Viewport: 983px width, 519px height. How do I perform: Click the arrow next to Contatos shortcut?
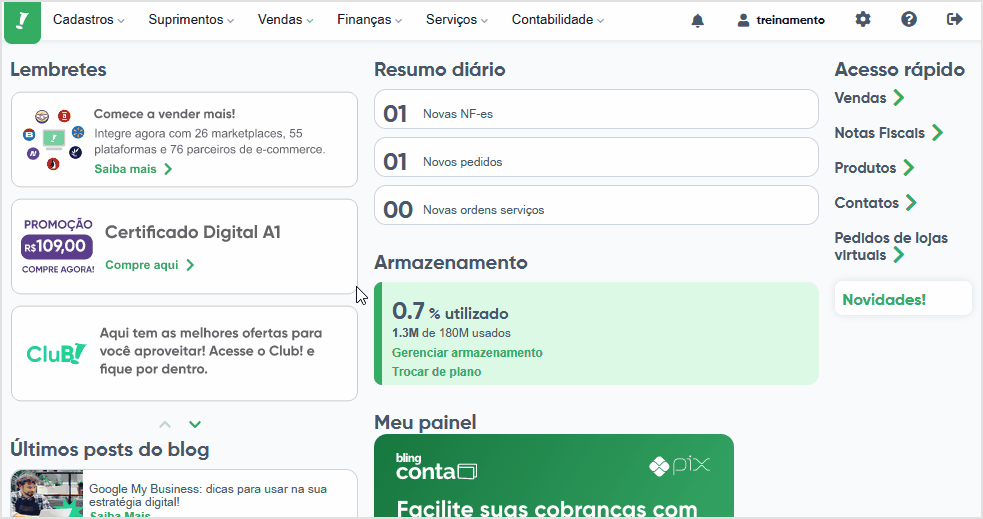[x=912, y=203]
